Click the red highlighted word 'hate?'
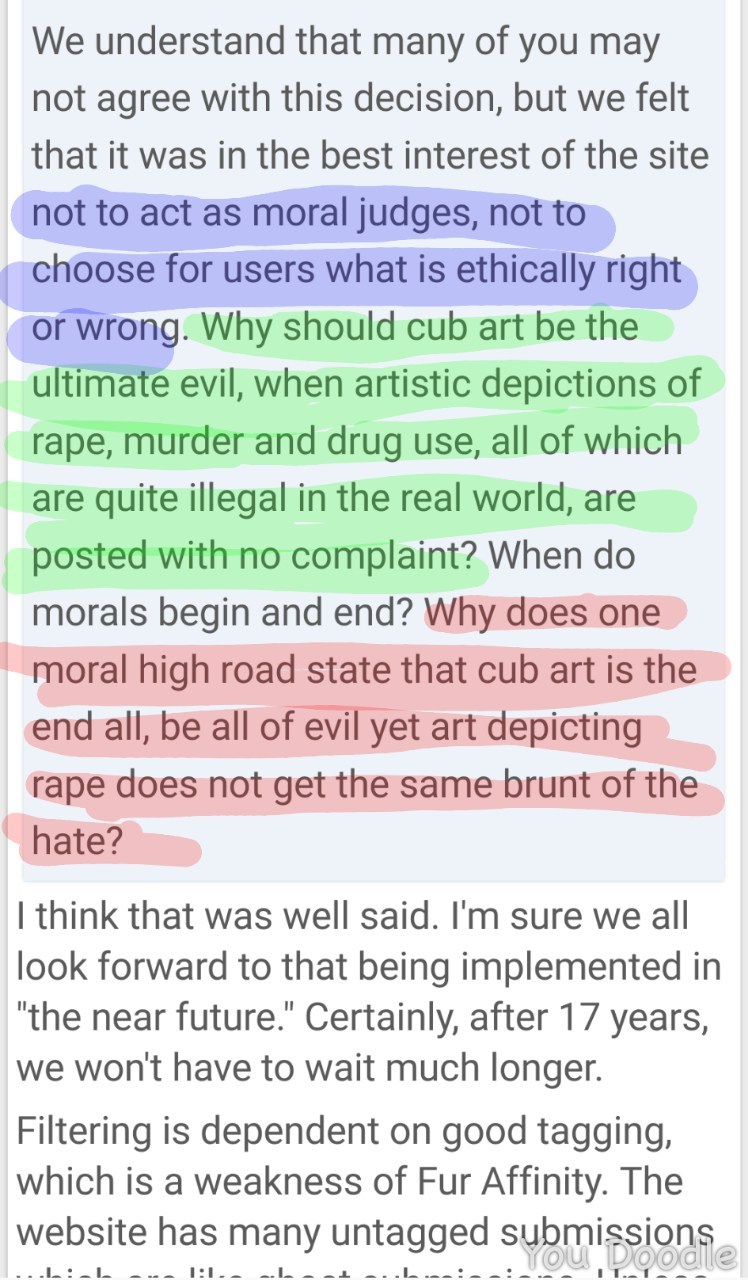This screenshot has height=1280, width=748. point(77,841)
